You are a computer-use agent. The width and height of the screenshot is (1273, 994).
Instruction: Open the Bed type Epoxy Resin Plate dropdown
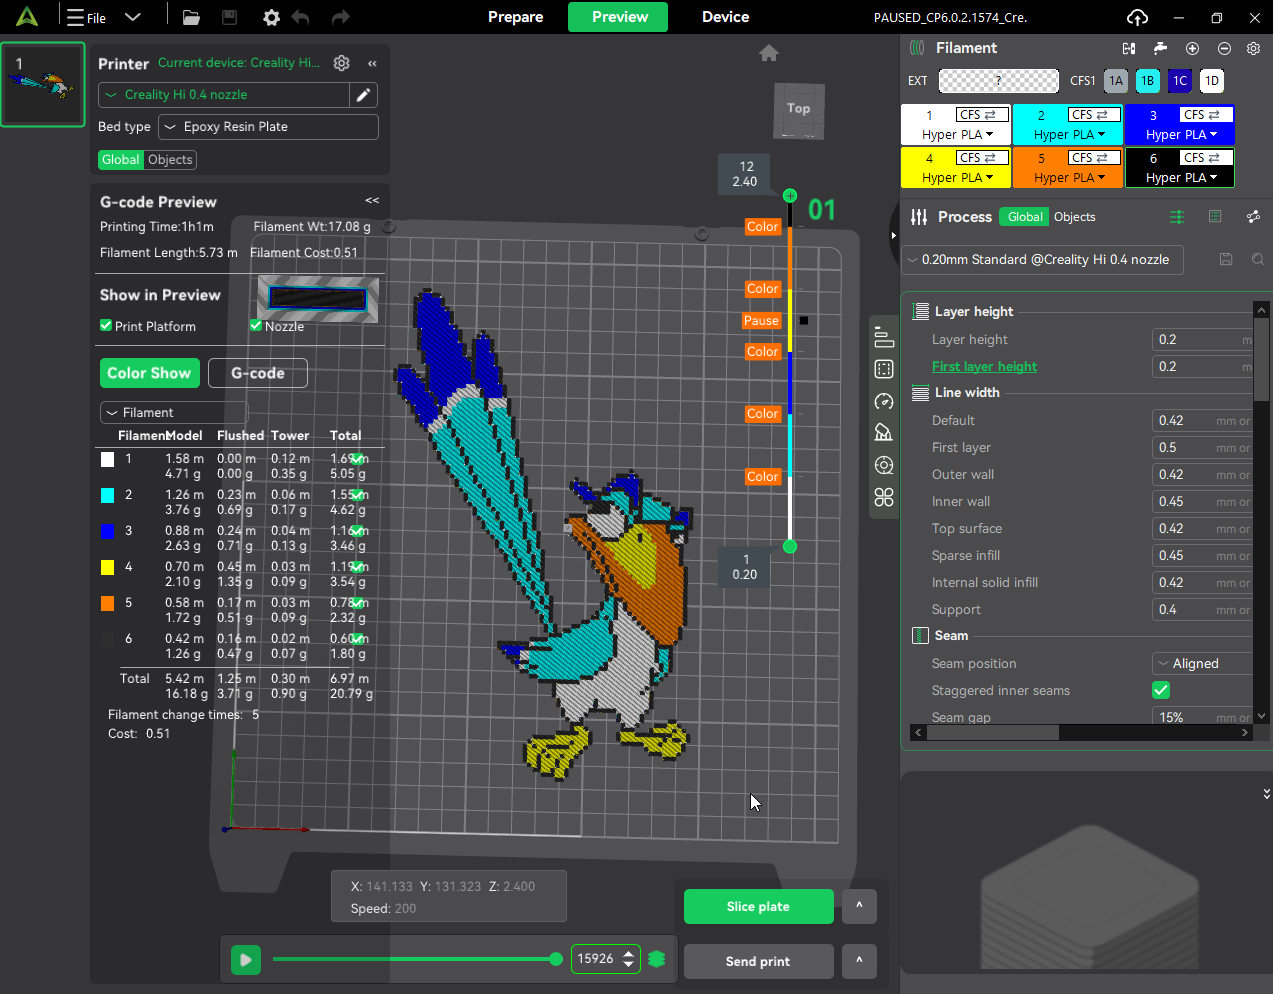point(269,127)
